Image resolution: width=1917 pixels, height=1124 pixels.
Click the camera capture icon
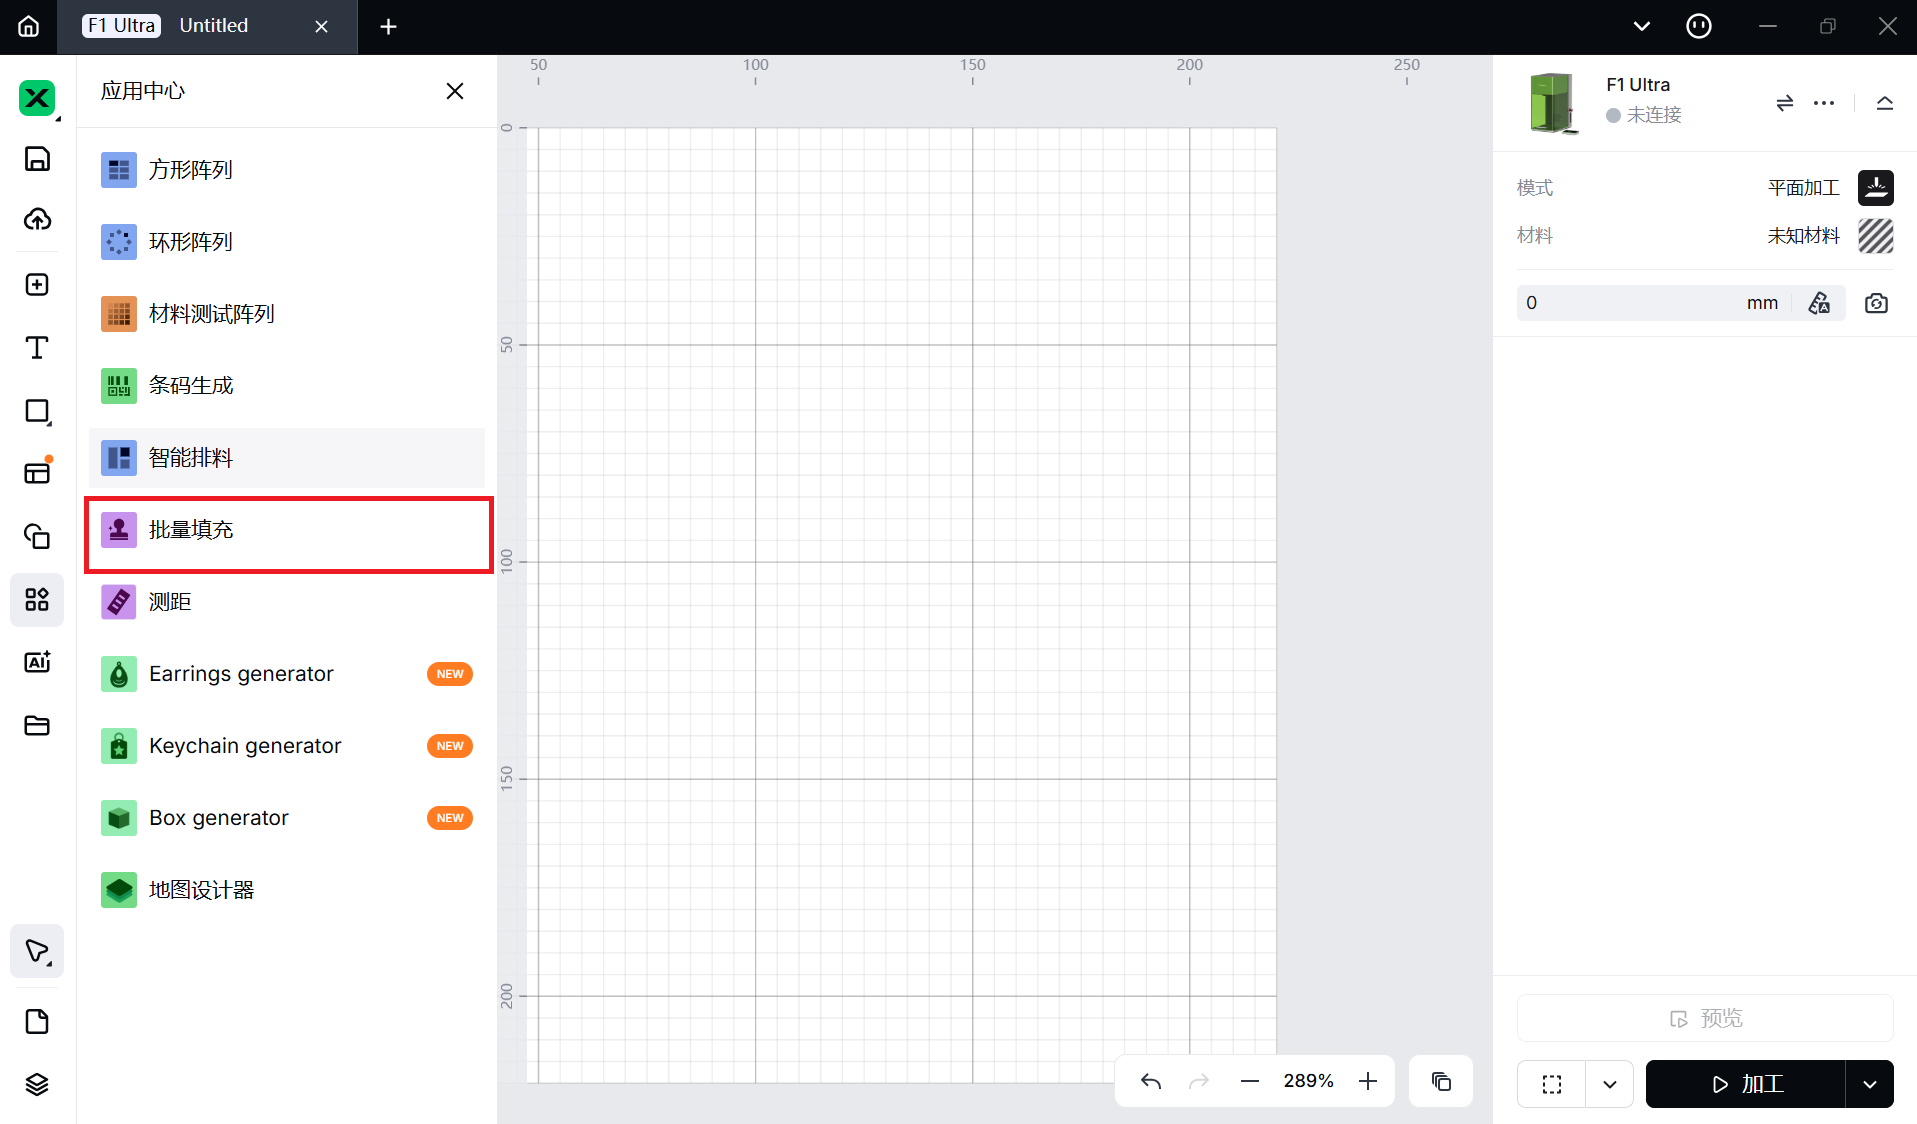1876,303
